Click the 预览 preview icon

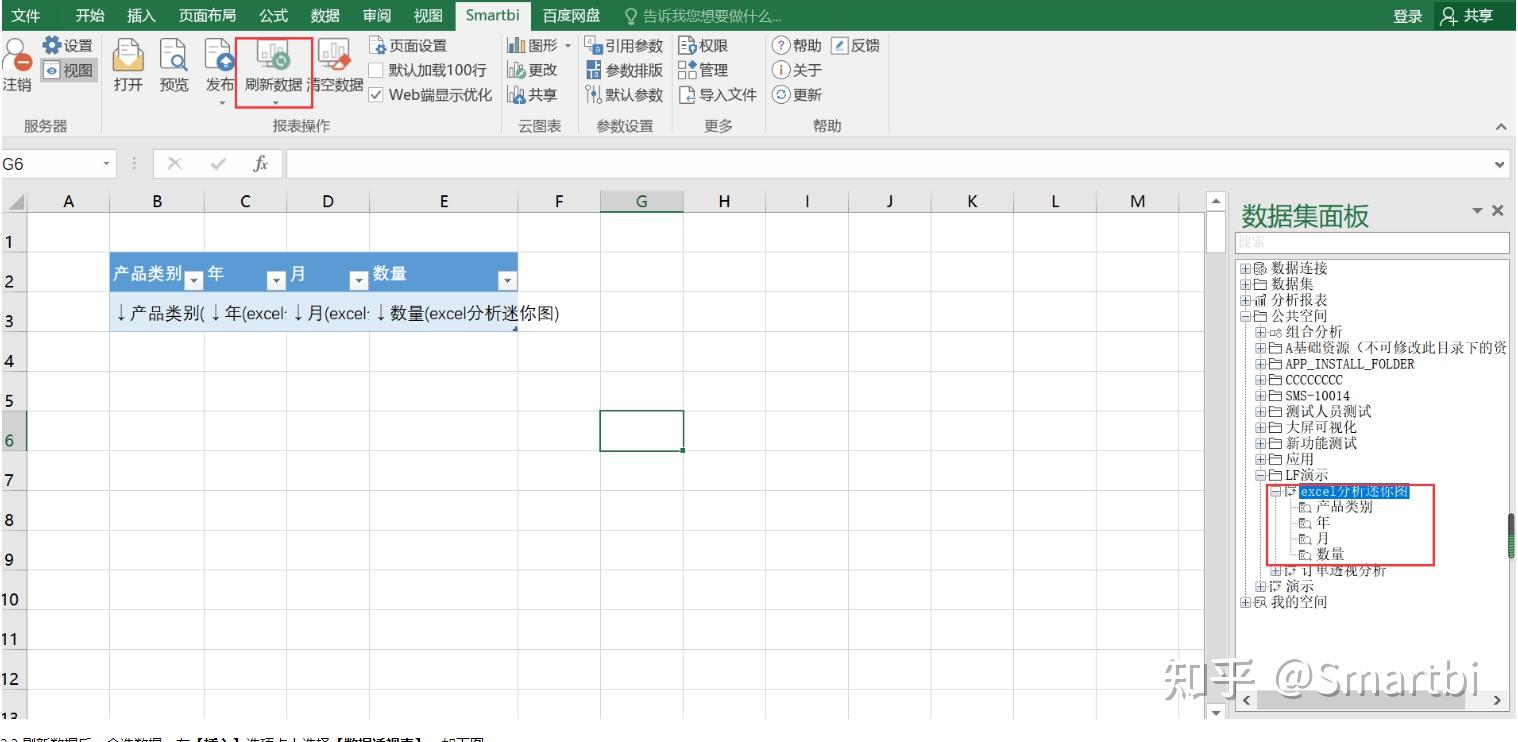pyautogui.click(x=173, y=62)
